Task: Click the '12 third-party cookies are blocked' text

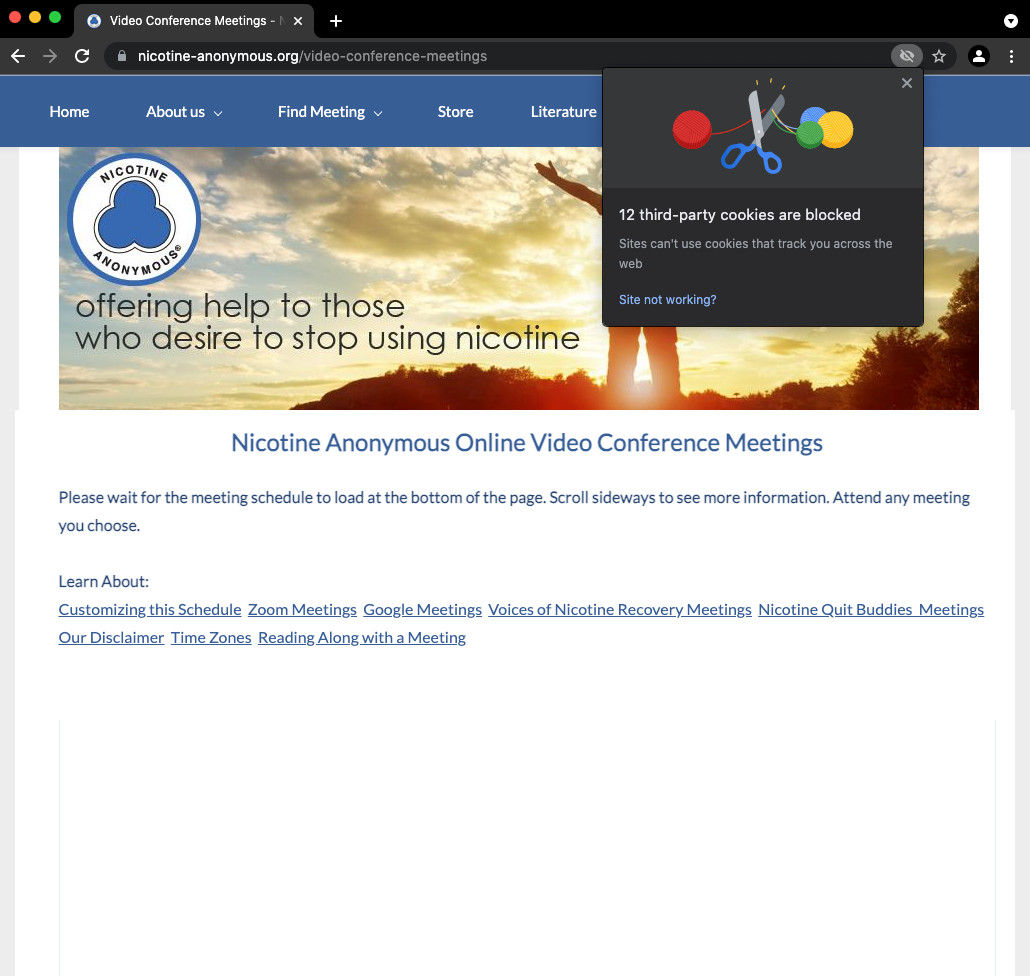Action: click(740, 215)
